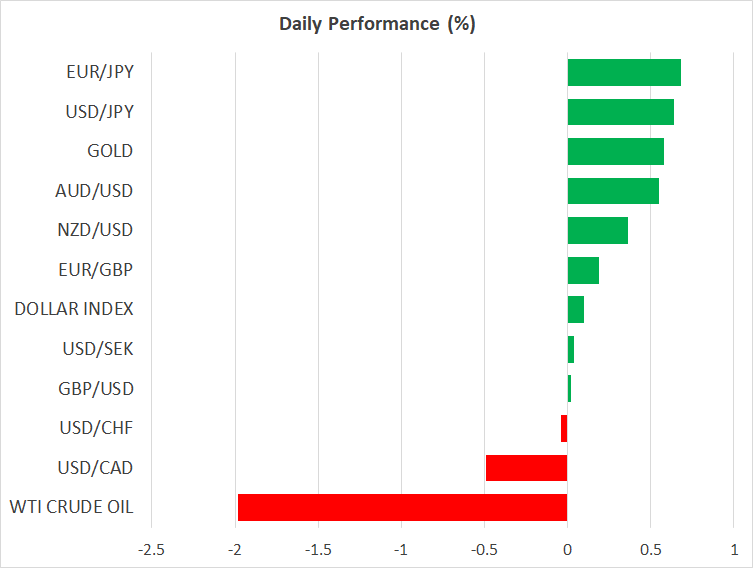Click the -1.5 axis tick label
Viewport: 753px width, 568px height.
[x=318, y=549]
